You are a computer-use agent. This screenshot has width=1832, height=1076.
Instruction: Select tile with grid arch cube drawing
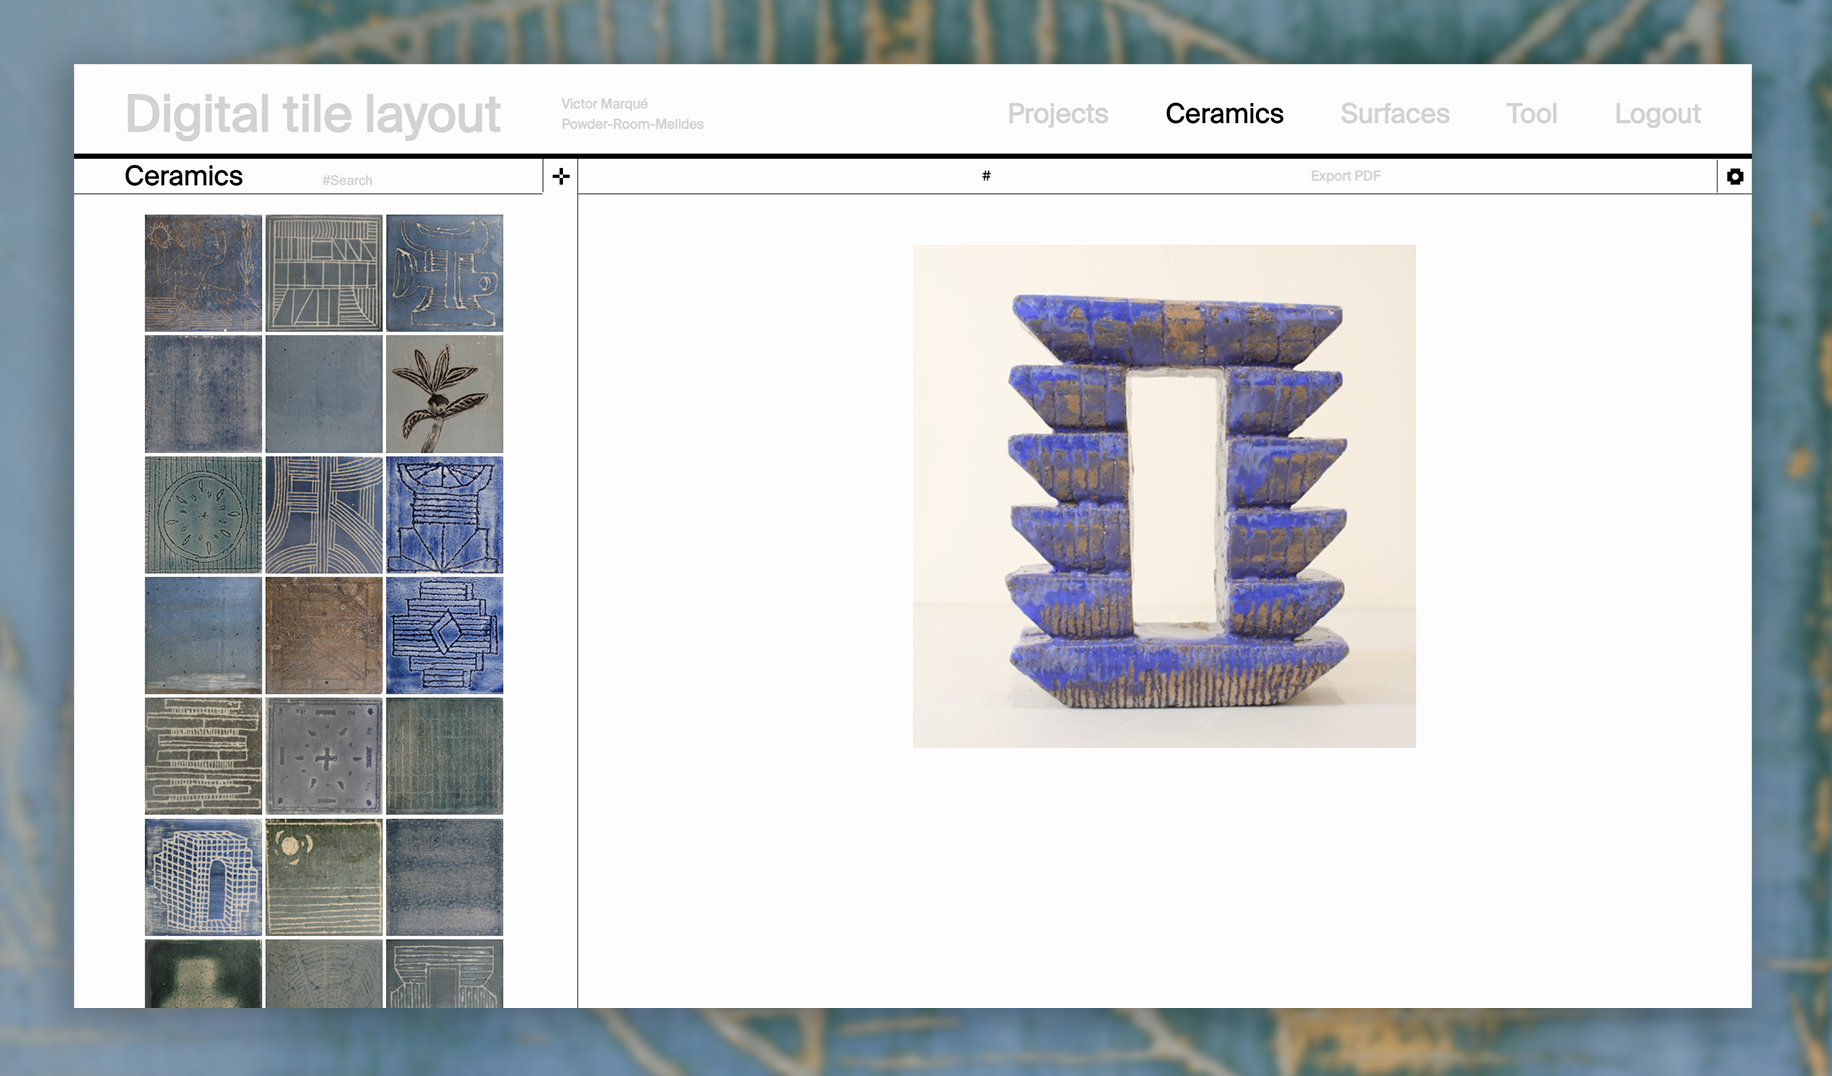tap(203, 877)
